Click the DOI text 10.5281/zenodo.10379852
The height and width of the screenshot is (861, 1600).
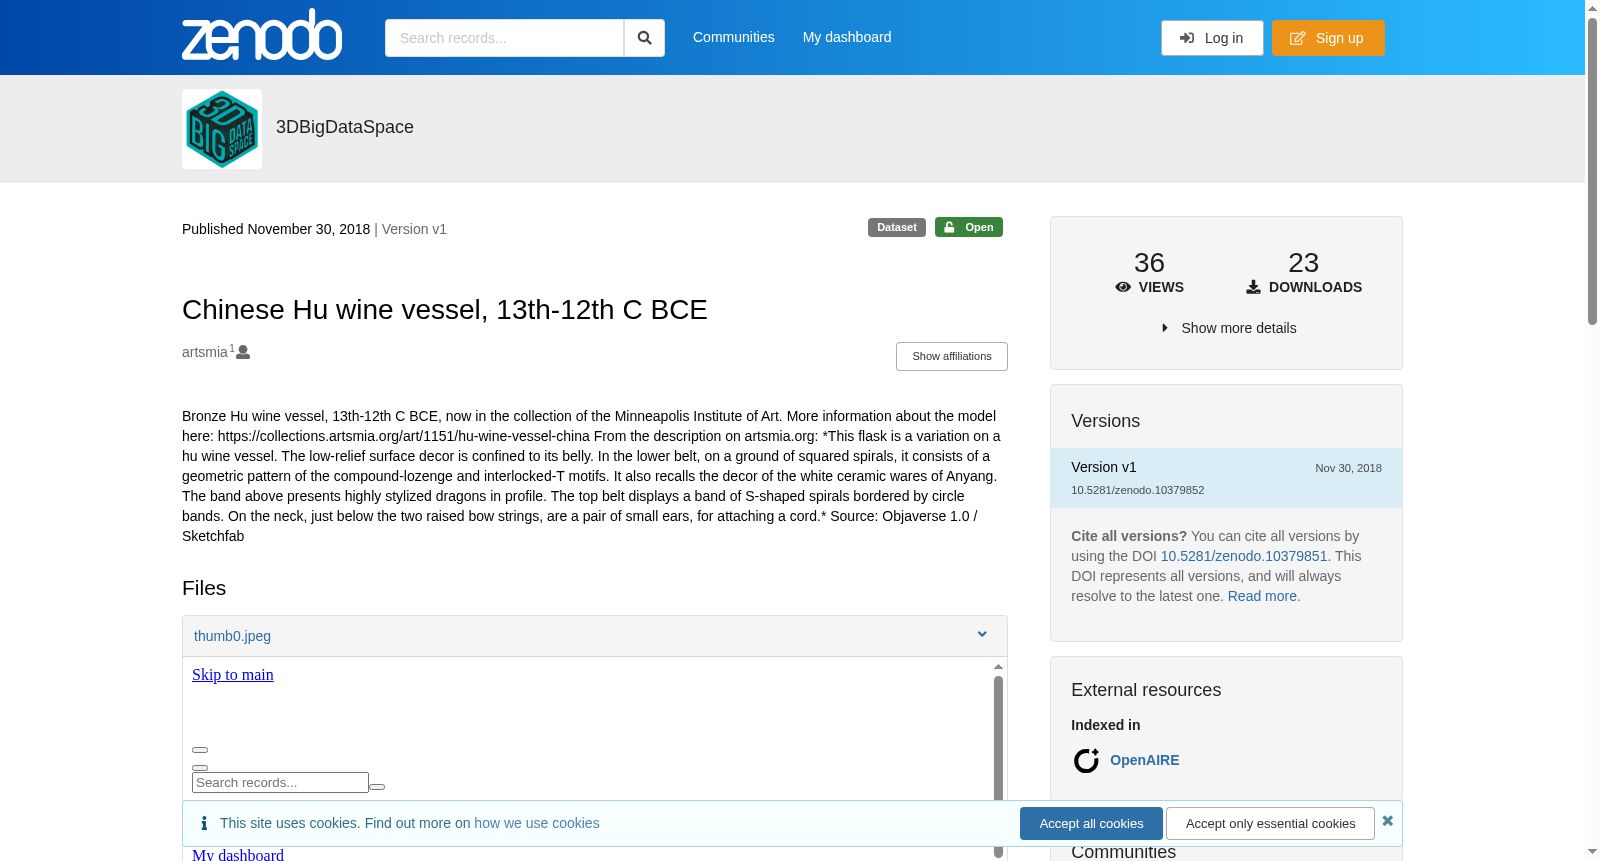tap(1137, 490)
